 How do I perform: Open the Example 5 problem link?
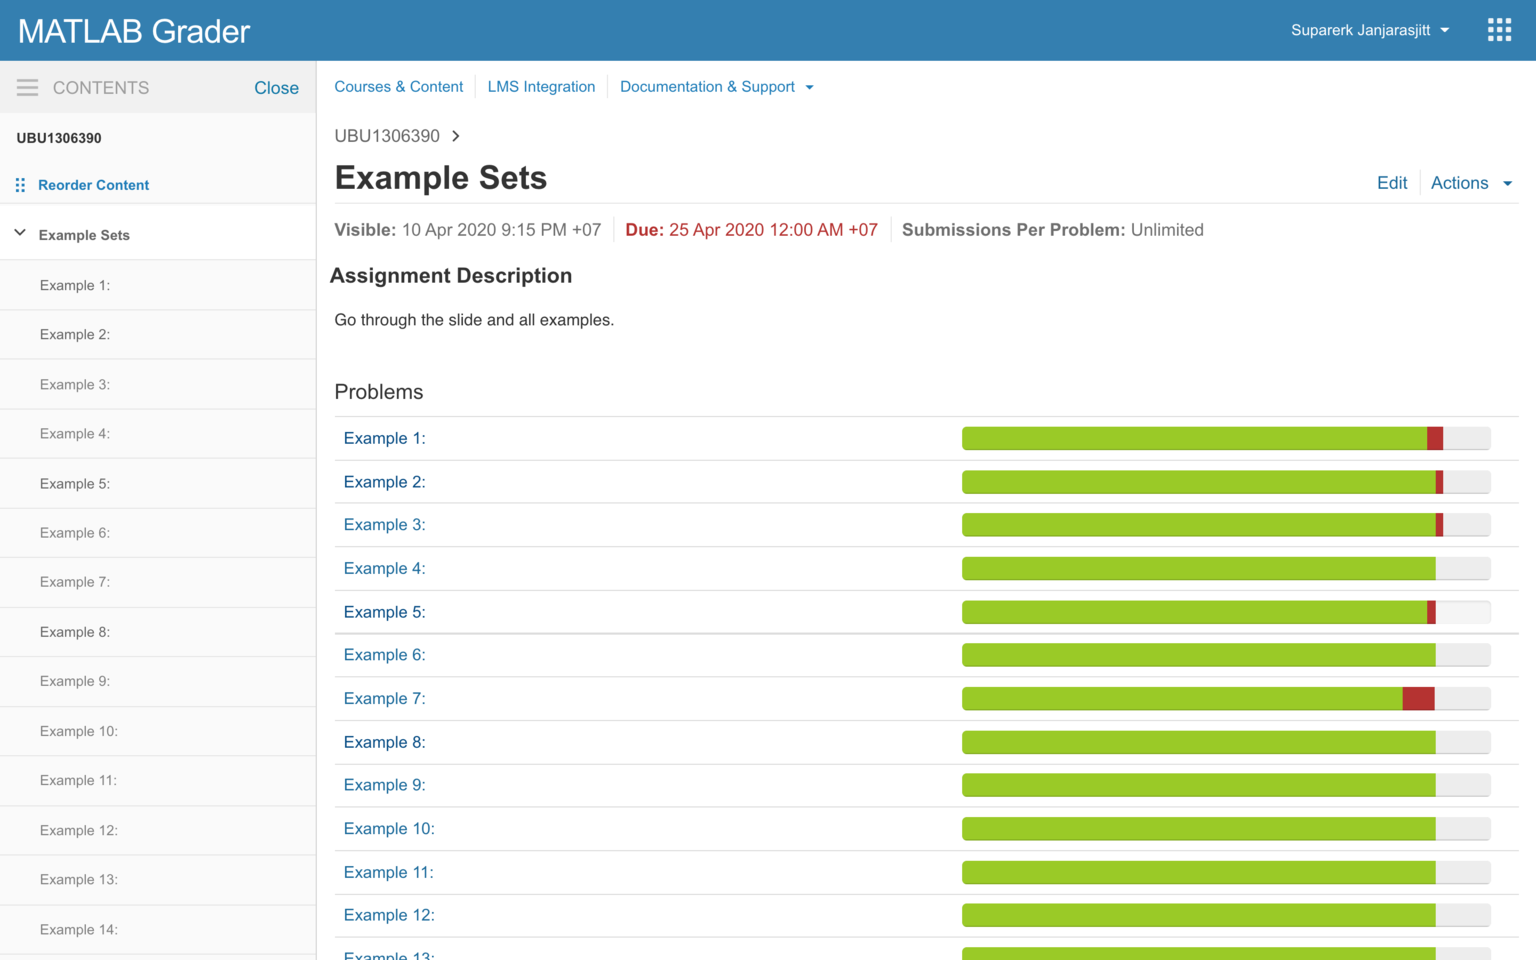pos(384,612)
